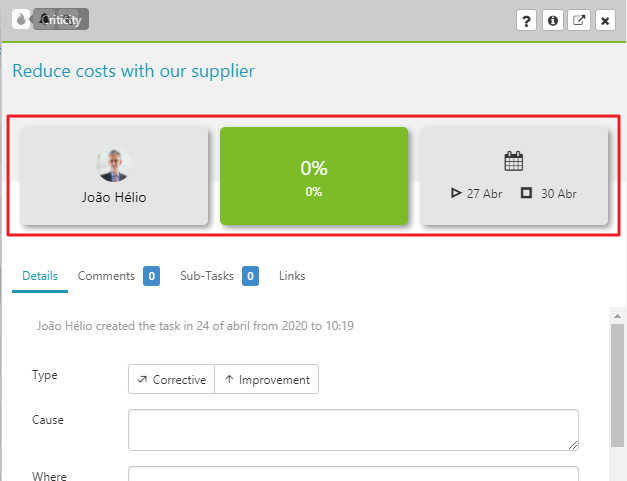Click the end date square icon
Image resolution: width=627 pixels, height=481 pixels.
pos(526,193)
